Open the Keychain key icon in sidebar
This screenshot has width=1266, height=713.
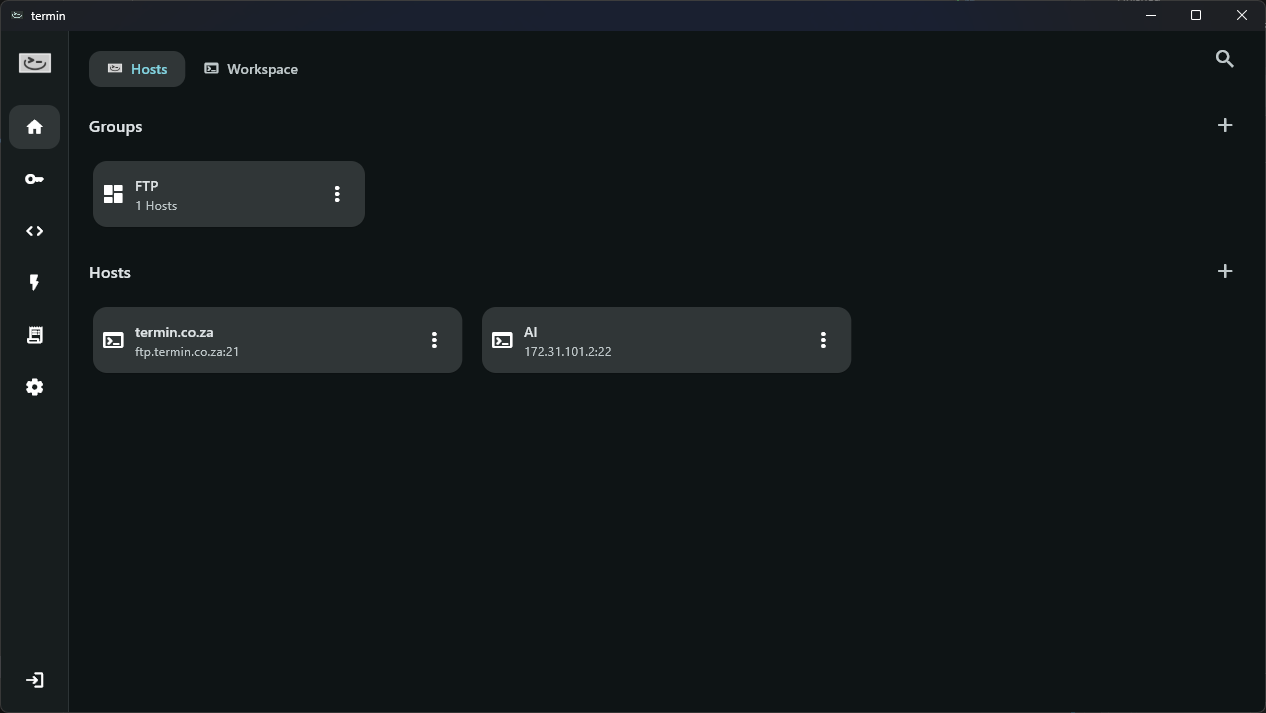[x=35, y=179]
